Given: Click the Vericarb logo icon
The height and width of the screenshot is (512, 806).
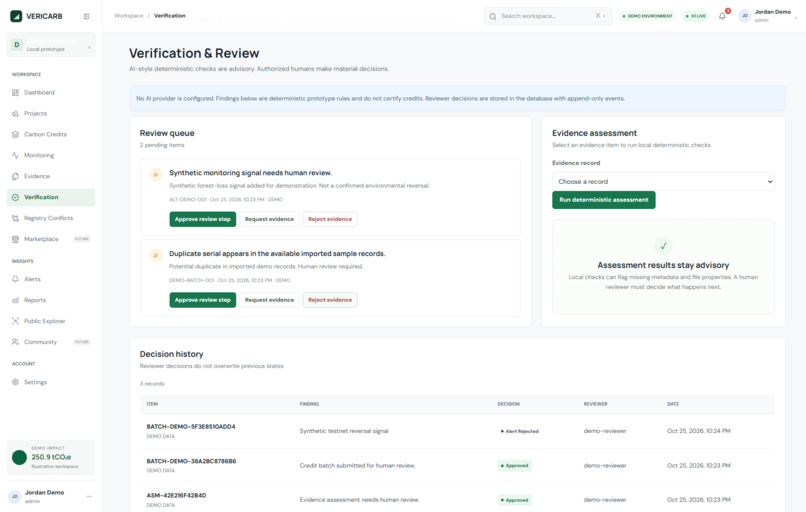Looking at the screenshot, I should click(x=16, y=16).
